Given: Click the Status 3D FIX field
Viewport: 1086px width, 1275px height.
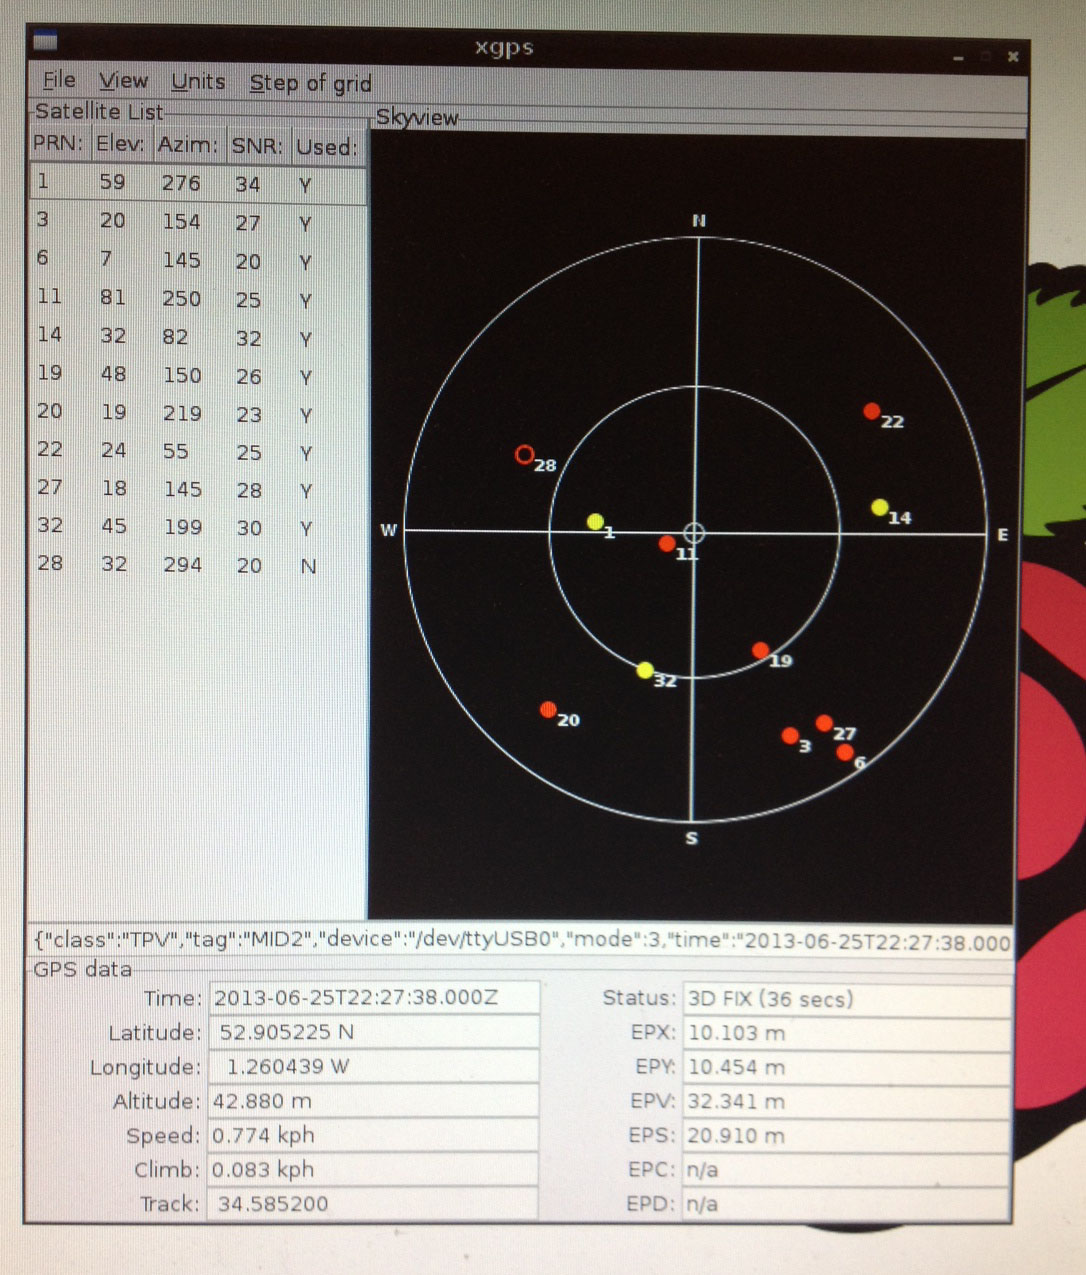Looking at the screenshot, I should [x=845, y=999].
